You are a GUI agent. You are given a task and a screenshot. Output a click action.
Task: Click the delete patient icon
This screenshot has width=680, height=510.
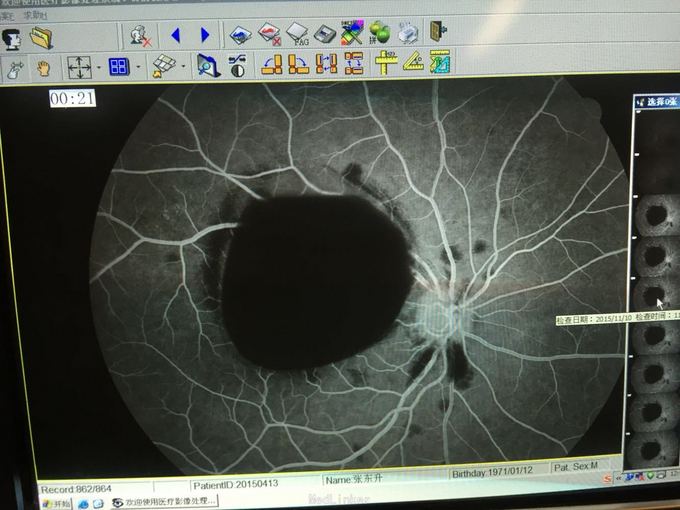pos(140,36)
